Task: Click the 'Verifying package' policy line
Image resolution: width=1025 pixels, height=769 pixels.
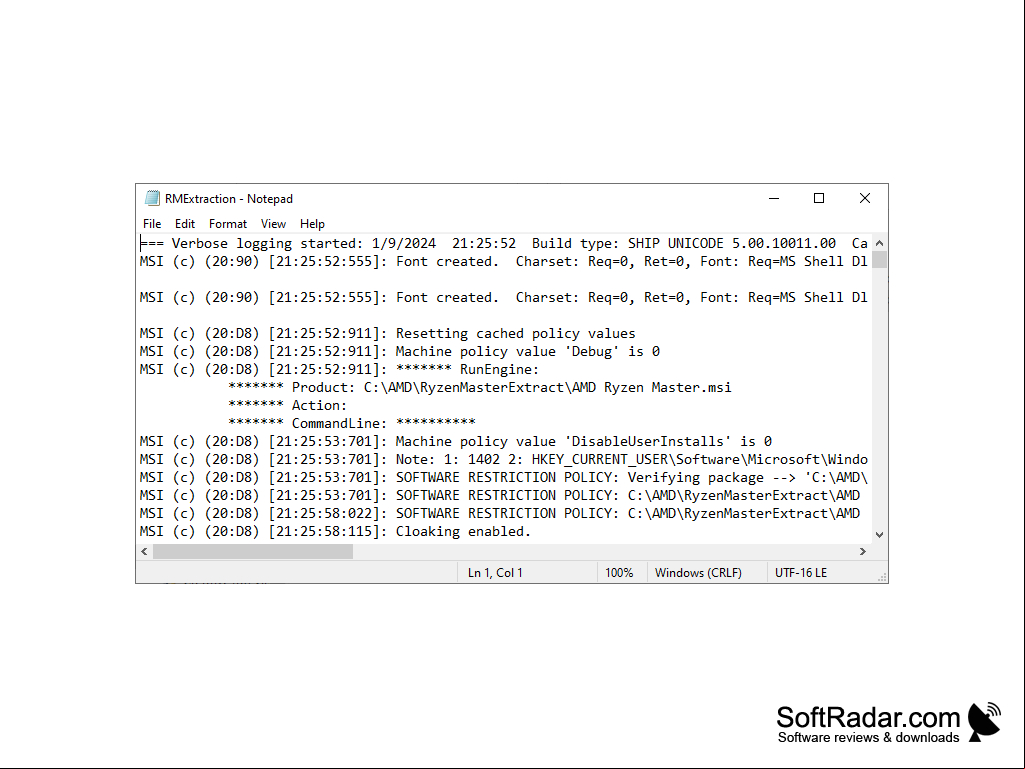Action: 503,477
